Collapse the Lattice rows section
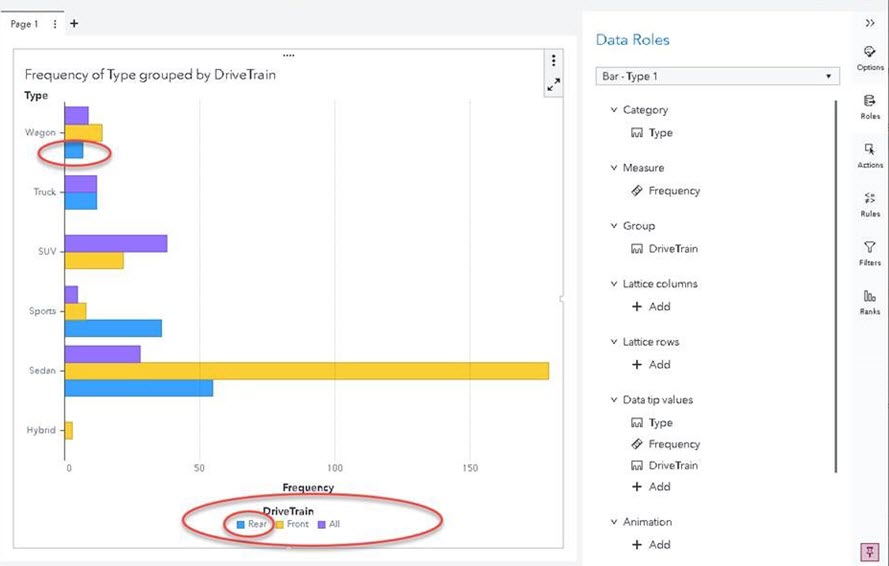 click(613, 341)
